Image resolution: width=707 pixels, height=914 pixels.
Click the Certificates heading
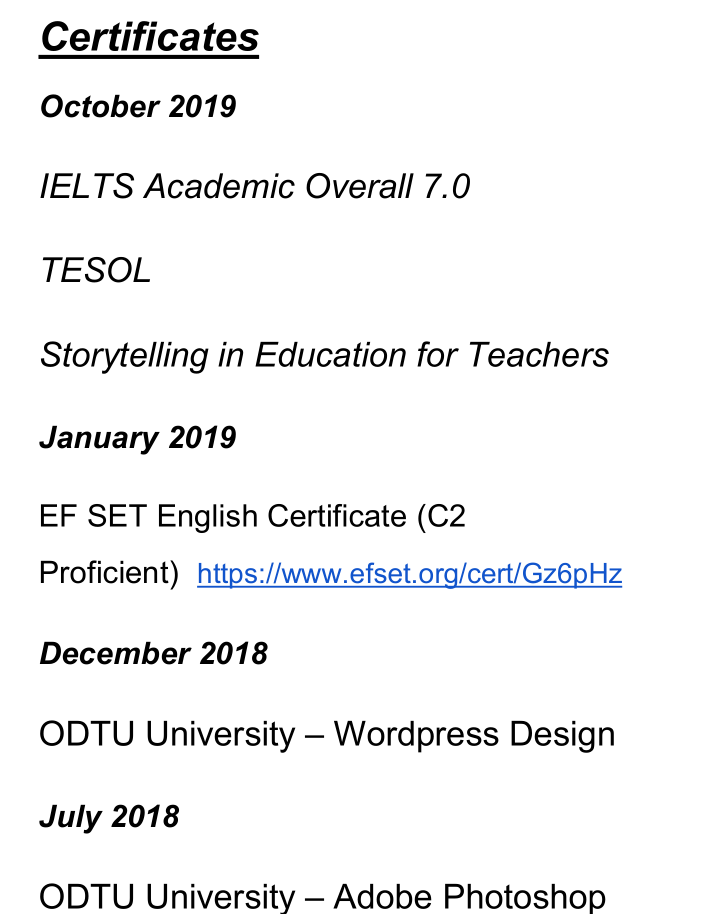(x=149, y=37)
